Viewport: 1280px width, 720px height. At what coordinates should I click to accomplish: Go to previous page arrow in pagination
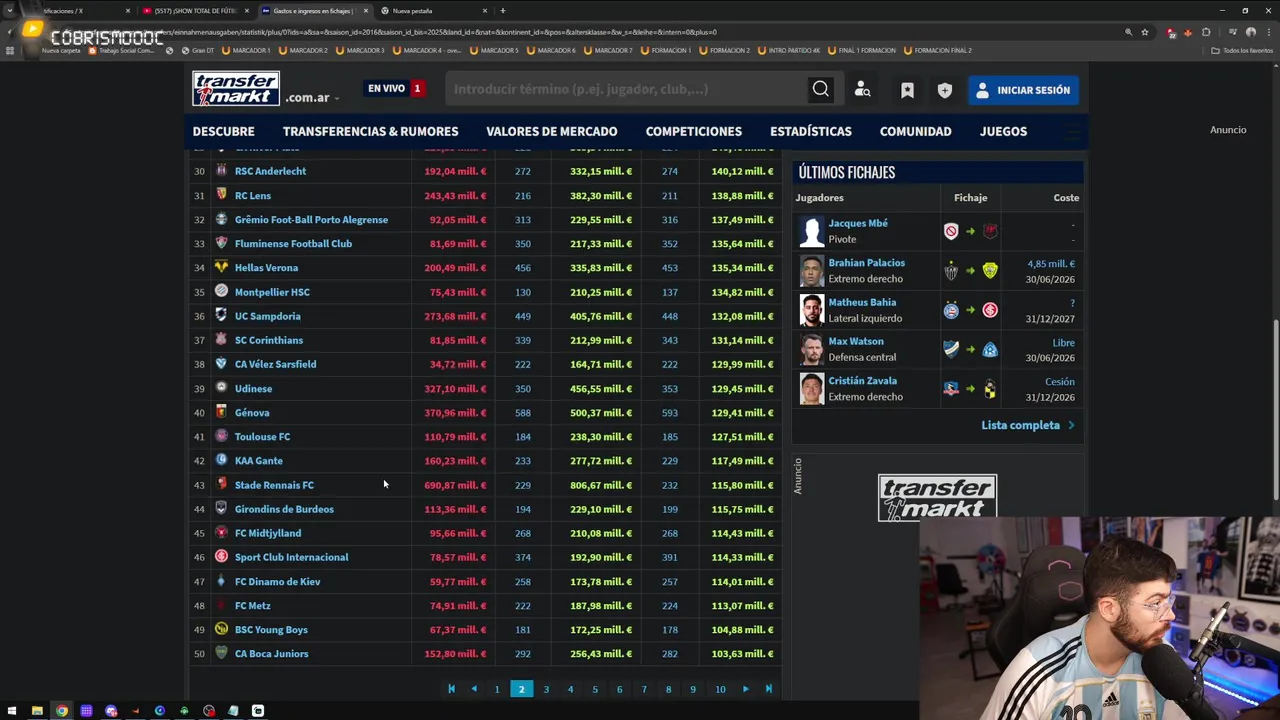(474, 689)
